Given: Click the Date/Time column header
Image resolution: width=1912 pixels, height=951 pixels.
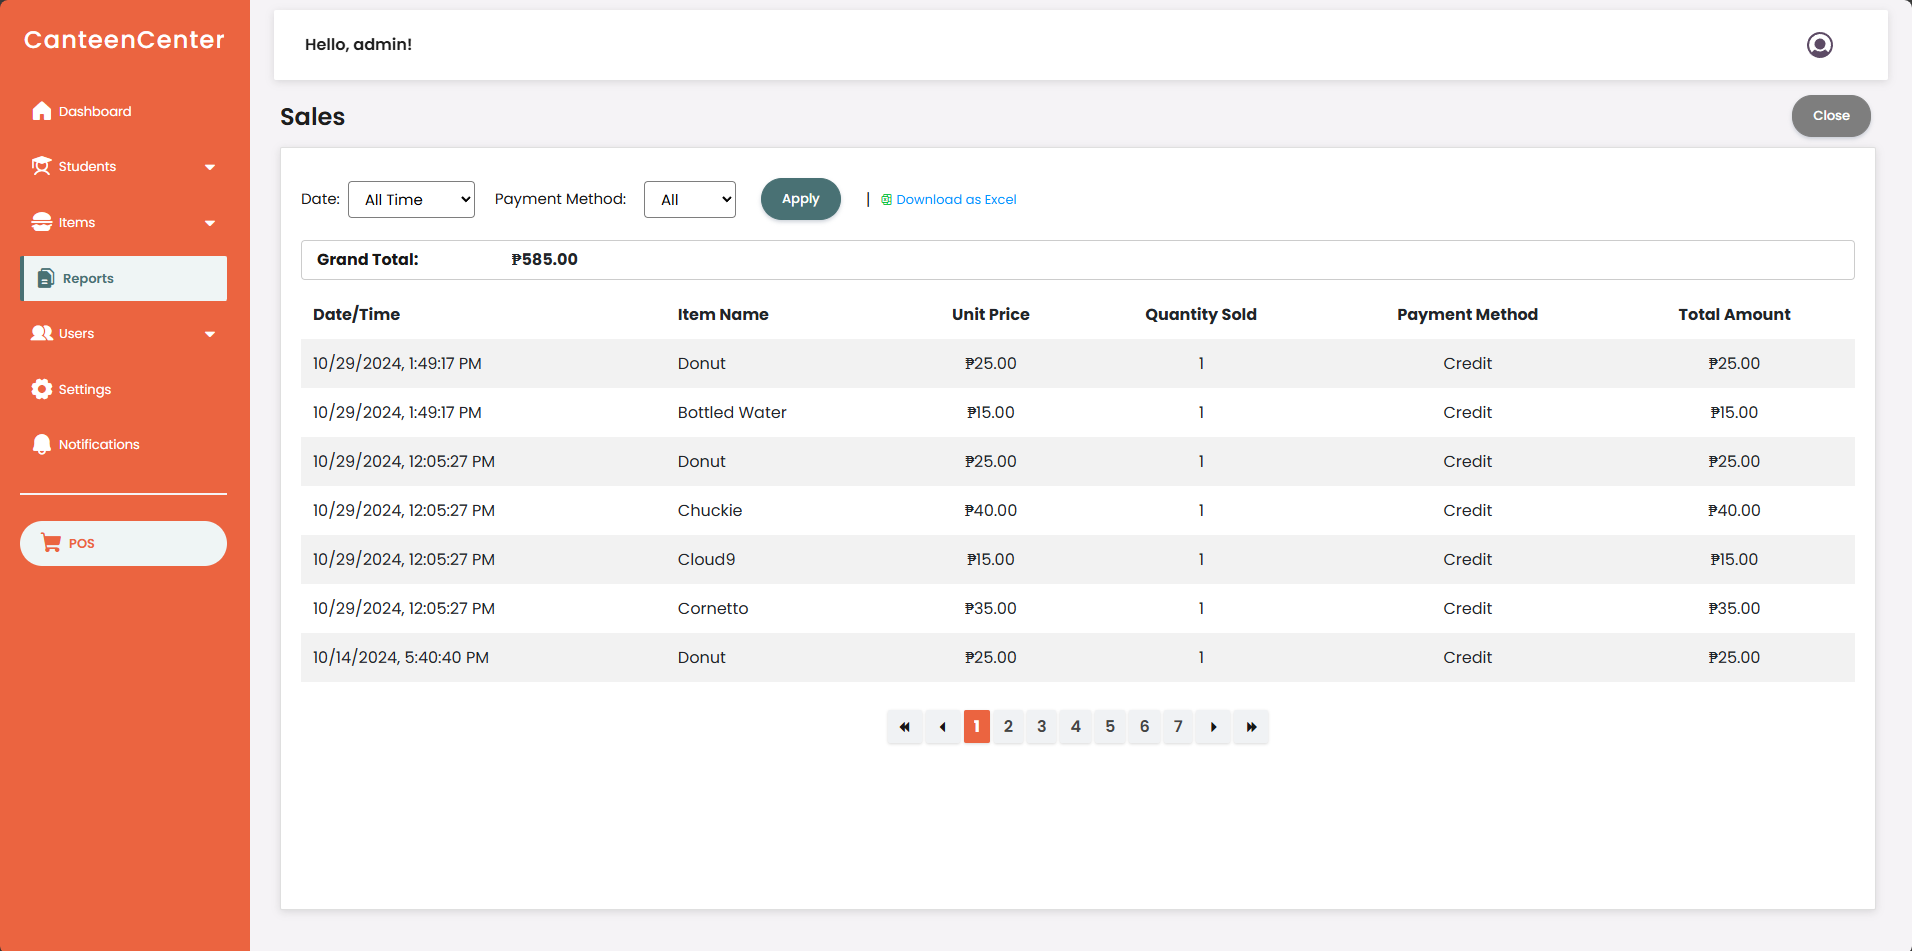Looking at the screenshot, I should [x=356, y=314].
